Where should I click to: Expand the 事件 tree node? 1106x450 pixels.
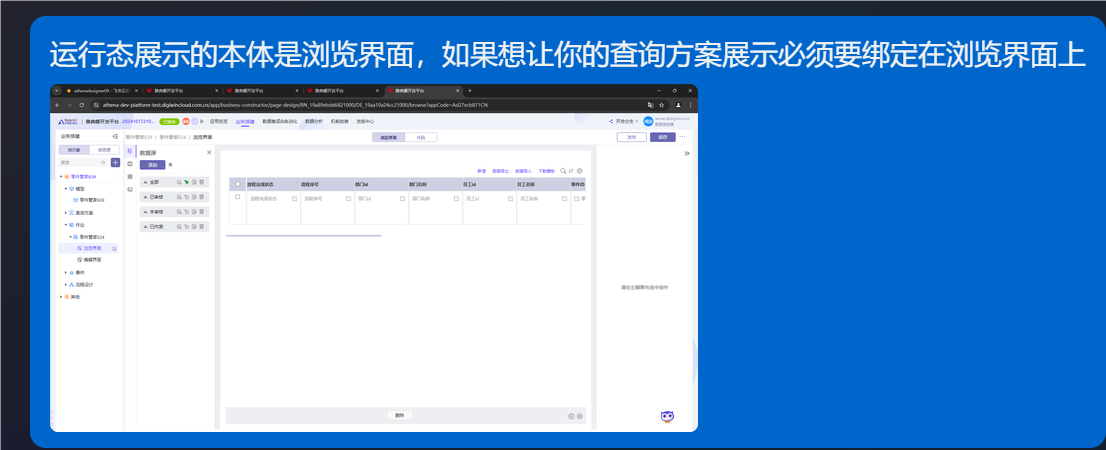[x=66, y=272]
